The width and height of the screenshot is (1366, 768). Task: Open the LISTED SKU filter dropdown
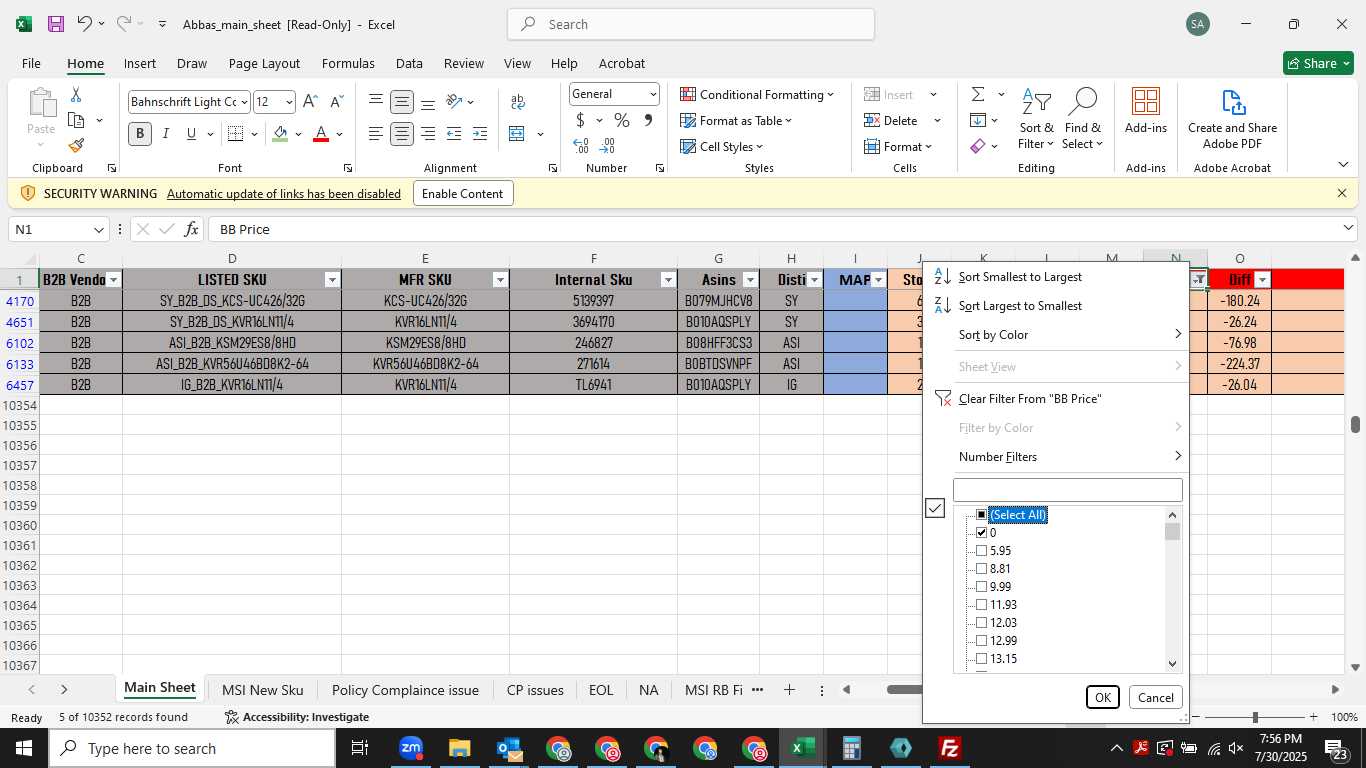click(x=333, y=280)
